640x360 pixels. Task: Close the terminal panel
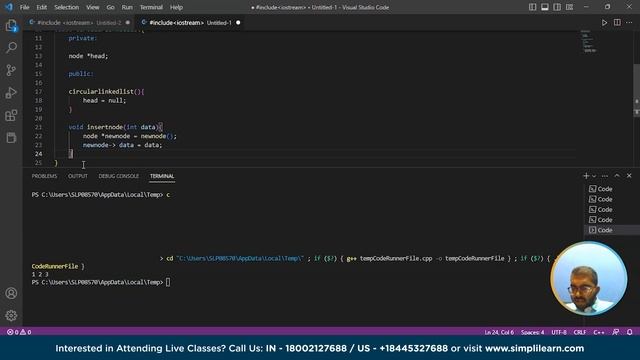(x=629, y=176)
